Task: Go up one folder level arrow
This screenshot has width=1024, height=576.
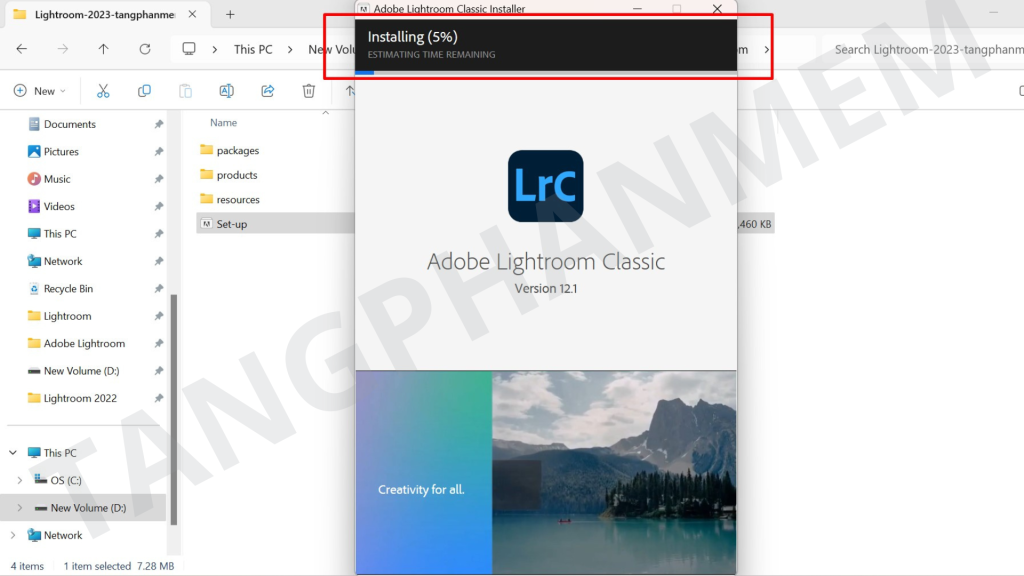Action: coord(104,49)
